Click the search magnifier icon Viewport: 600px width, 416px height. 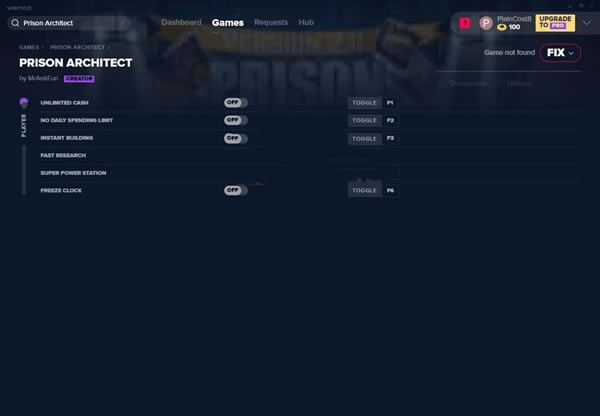[16, 22]
